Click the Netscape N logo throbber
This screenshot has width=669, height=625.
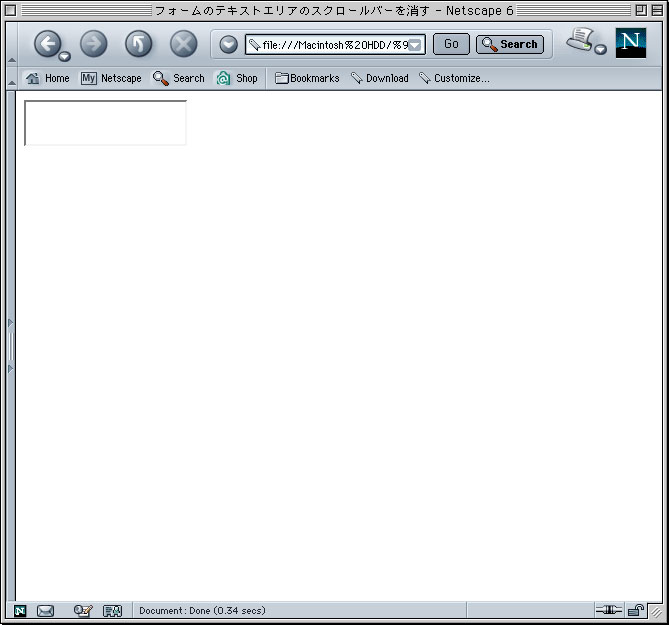(x=631, y=43)
